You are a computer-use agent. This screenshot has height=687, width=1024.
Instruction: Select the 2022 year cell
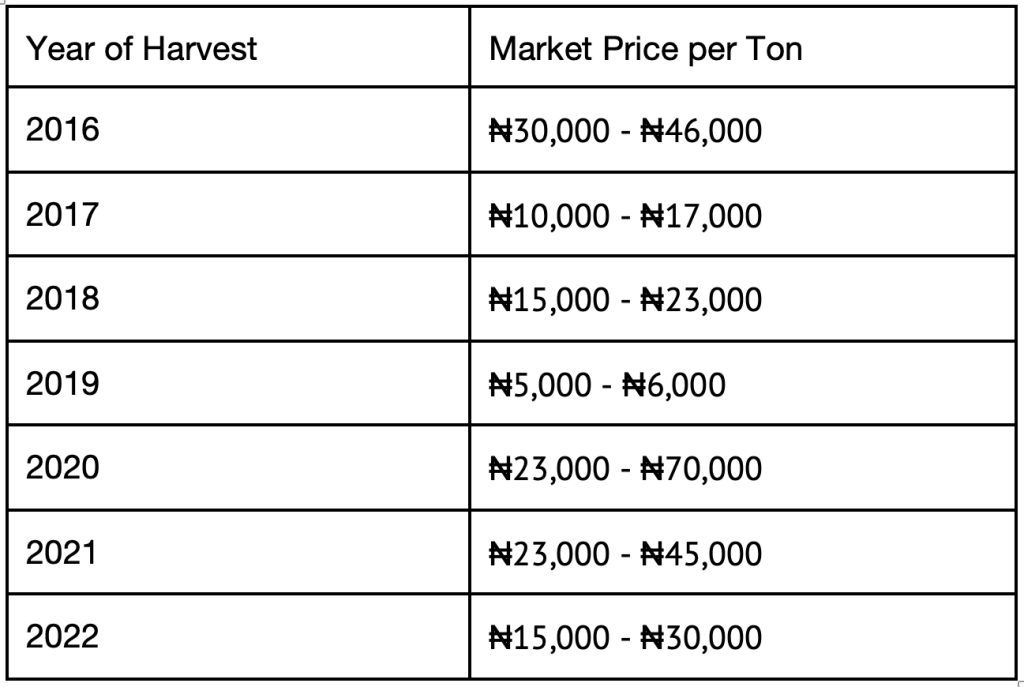[238, 637]
